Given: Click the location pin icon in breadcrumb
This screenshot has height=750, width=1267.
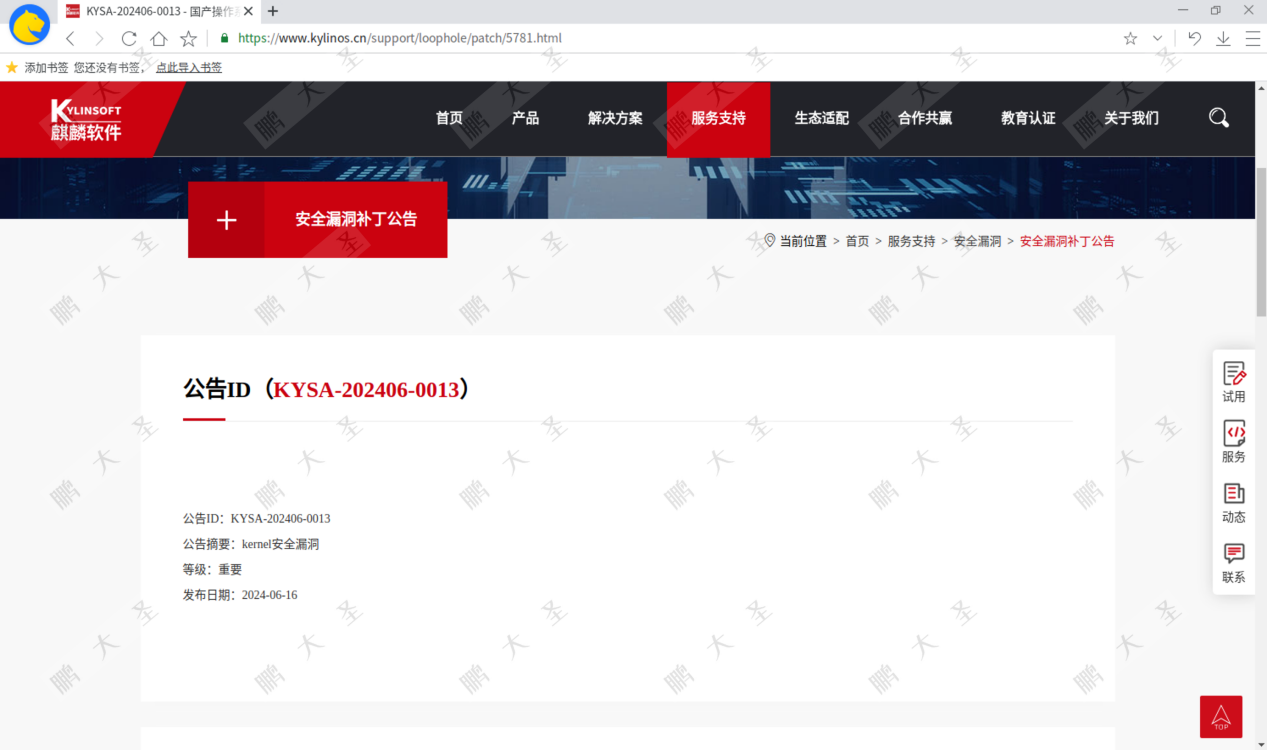Looking at the screenshot, I should pos(770,241).
